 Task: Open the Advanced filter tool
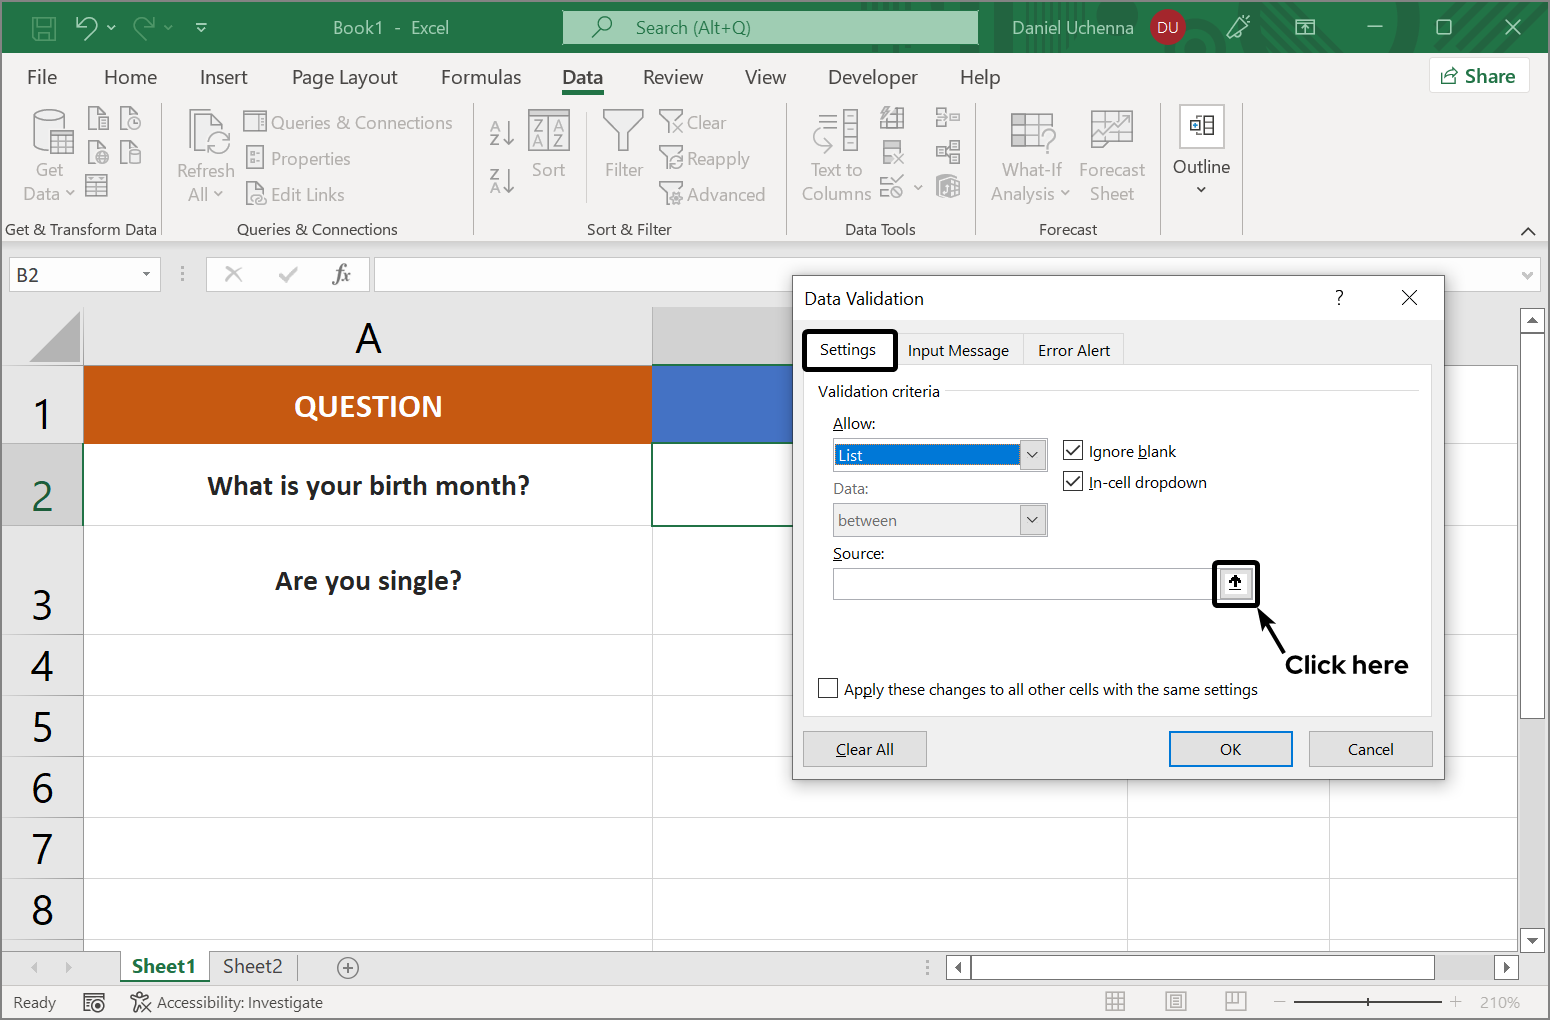click(x=713, y=194)
